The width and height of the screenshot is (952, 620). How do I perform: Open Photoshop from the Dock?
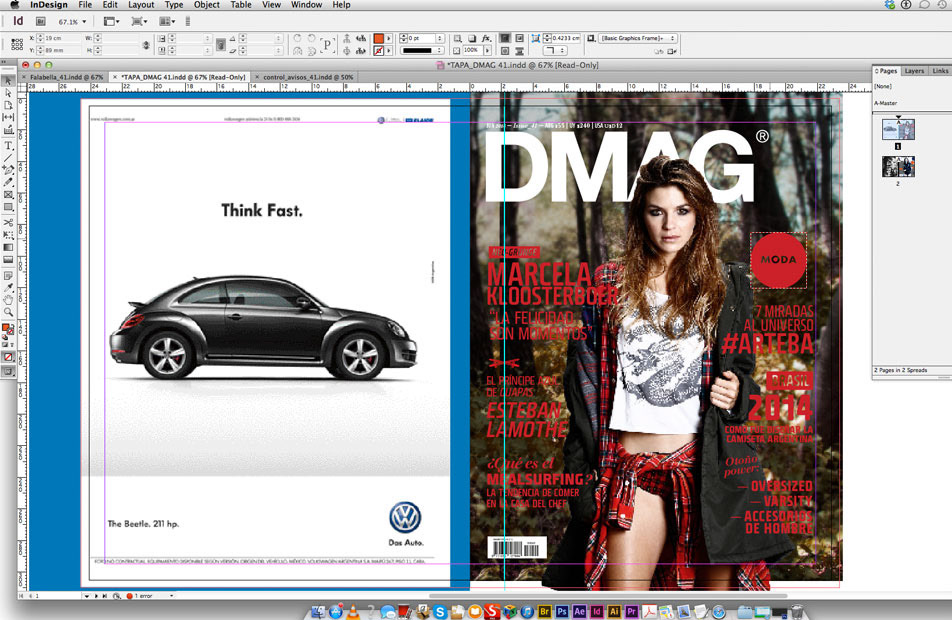coord(560,610)
